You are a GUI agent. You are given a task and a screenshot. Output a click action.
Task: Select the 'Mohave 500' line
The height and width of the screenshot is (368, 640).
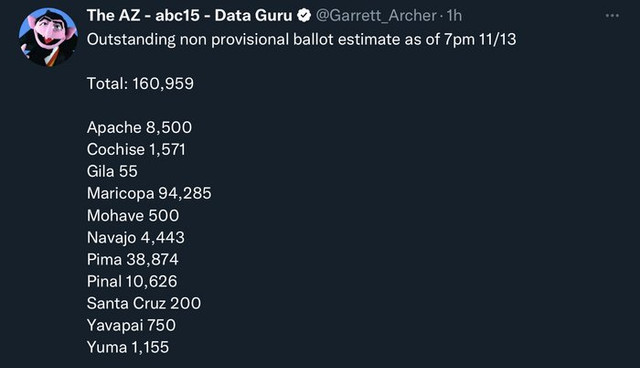pyautogui.click(x=133, y=215)
